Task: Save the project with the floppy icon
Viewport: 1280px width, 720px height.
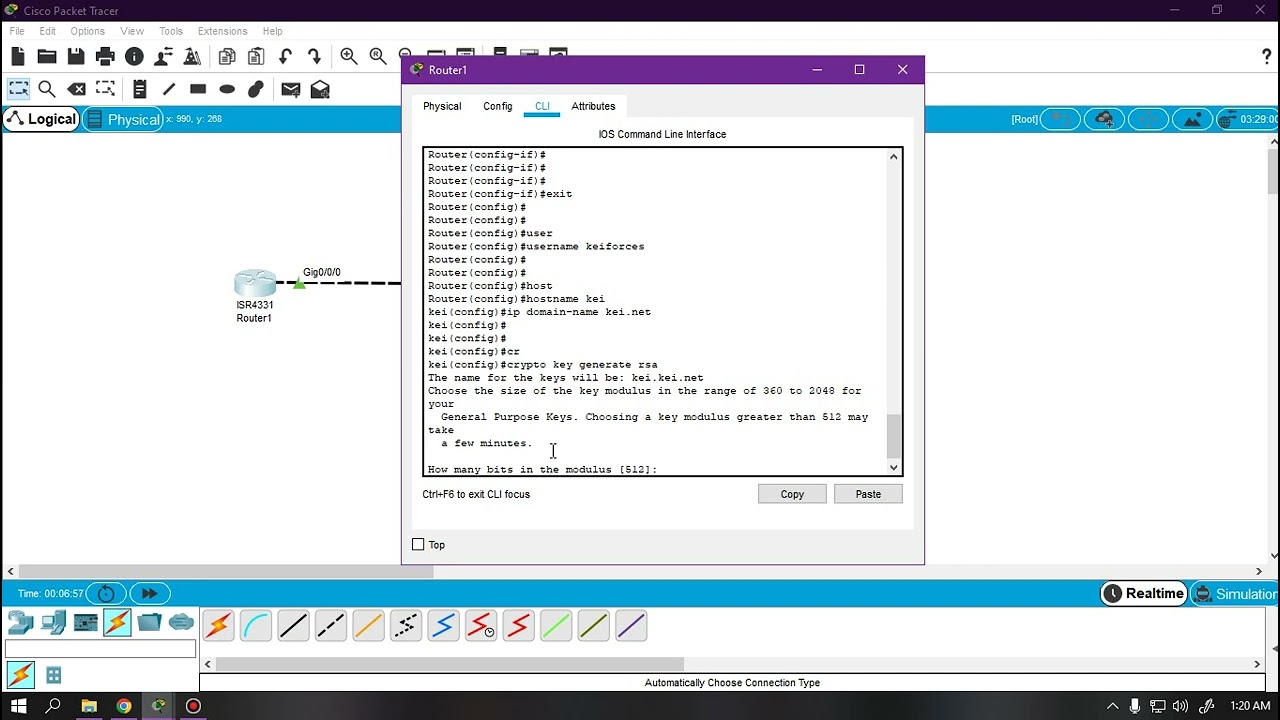Action: click(x=76, y=57)
